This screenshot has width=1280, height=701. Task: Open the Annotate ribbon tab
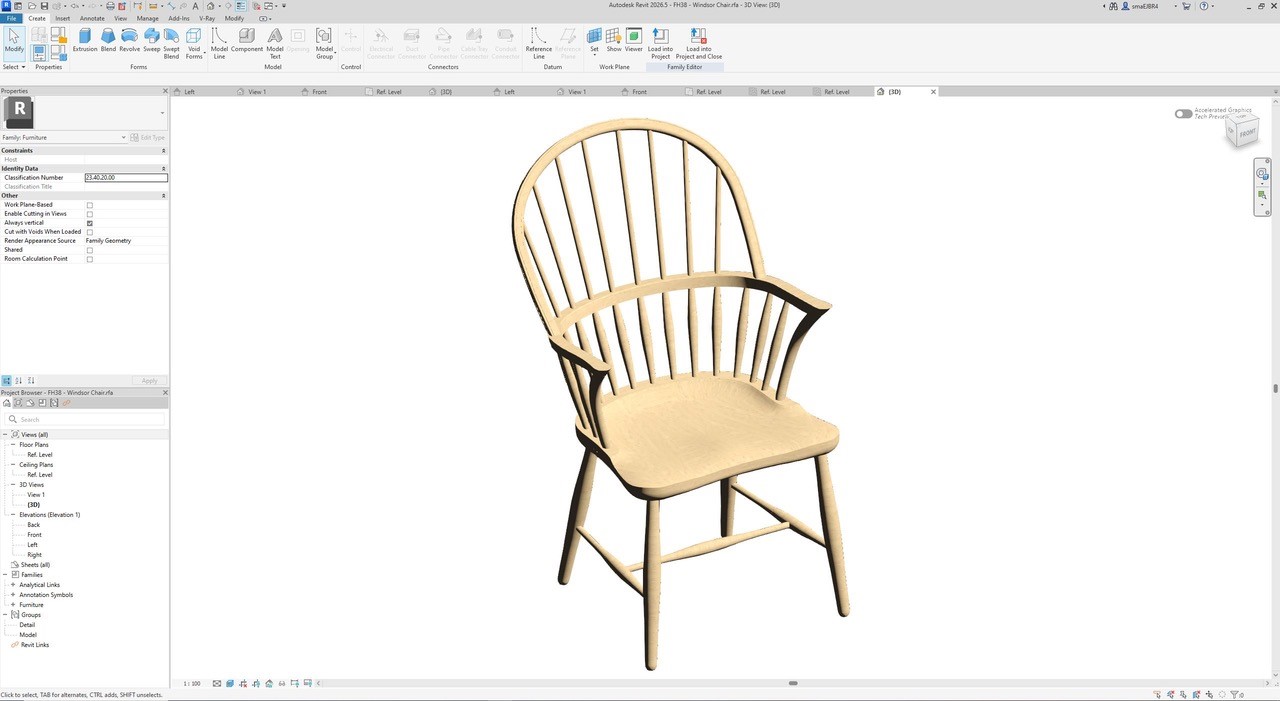point(92,18)
